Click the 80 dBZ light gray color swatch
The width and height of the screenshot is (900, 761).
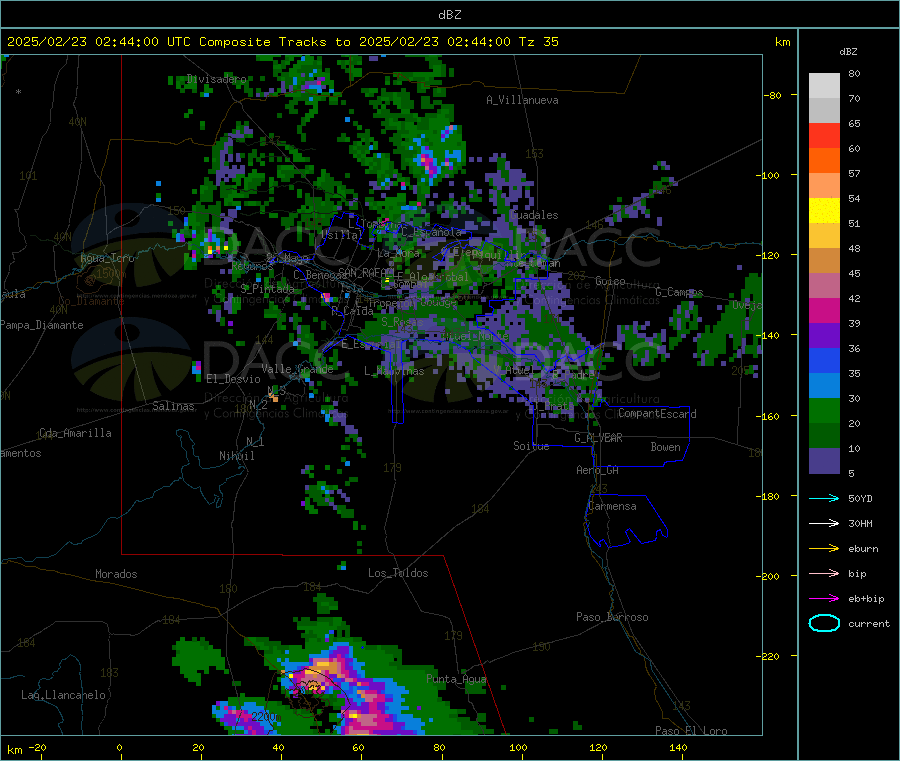[x=824, y=86]
